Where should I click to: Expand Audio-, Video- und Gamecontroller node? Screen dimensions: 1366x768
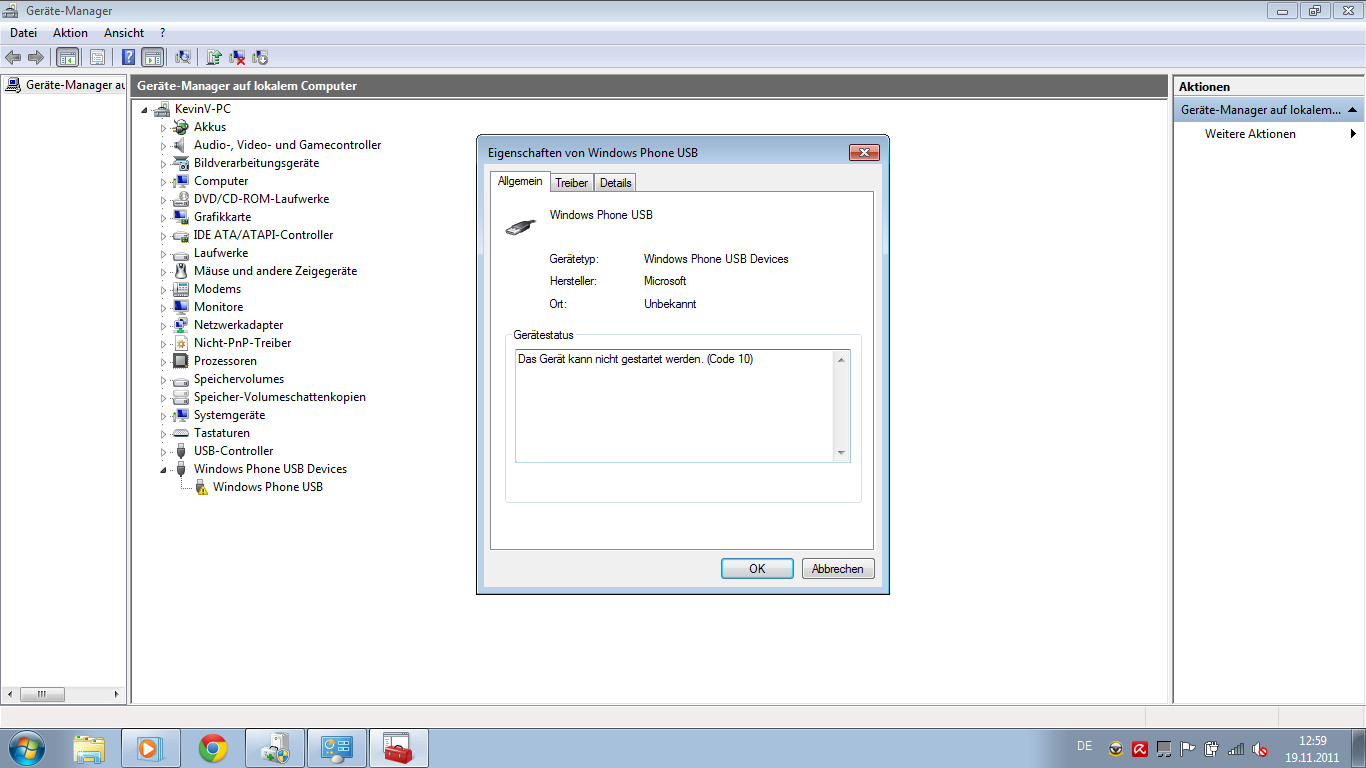click(163, 145)
